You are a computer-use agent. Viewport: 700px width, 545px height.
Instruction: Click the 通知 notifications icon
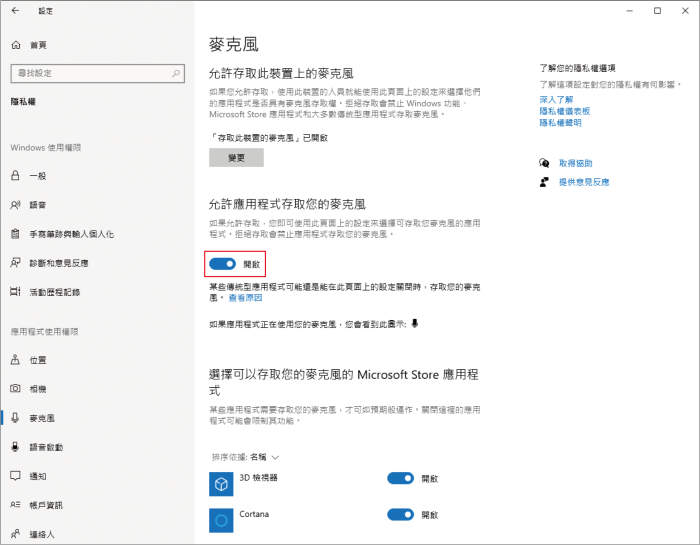coord(15,476)
